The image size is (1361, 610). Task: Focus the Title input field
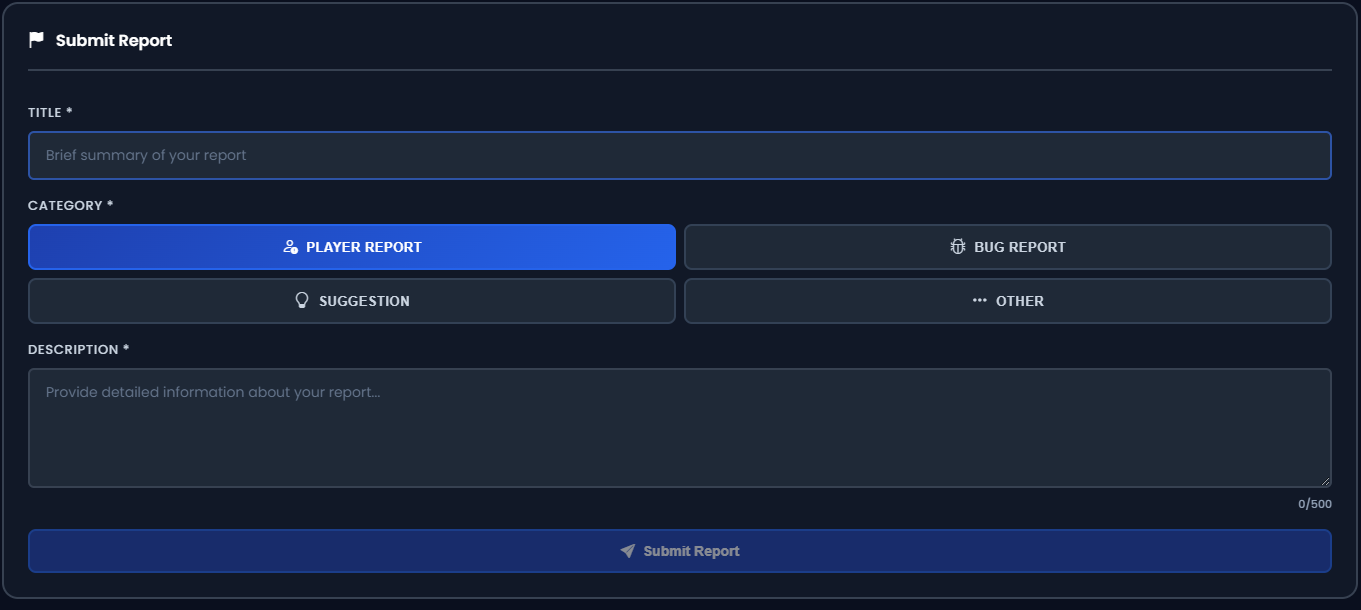679,156
